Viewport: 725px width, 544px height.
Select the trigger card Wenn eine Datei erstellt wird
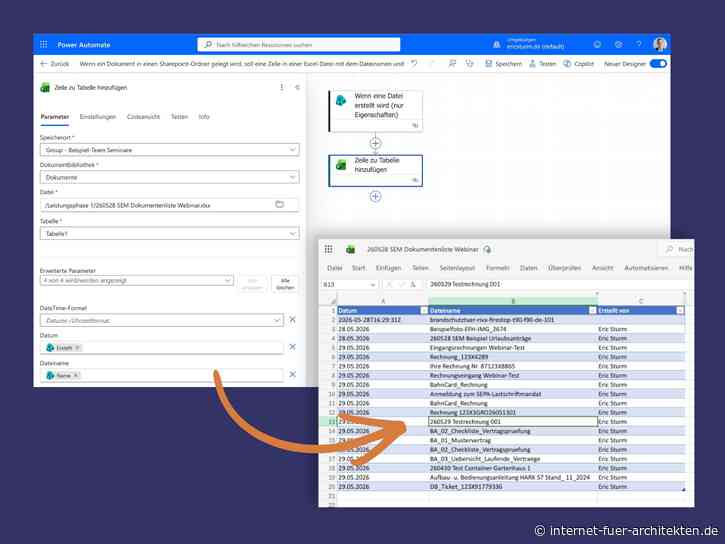[x=375, y=111]
